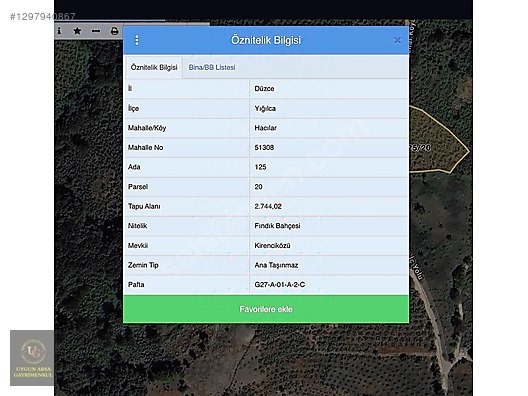Open the Bina/BB Listesi tab
Screen dimensions: 528x396
[212, 67]
